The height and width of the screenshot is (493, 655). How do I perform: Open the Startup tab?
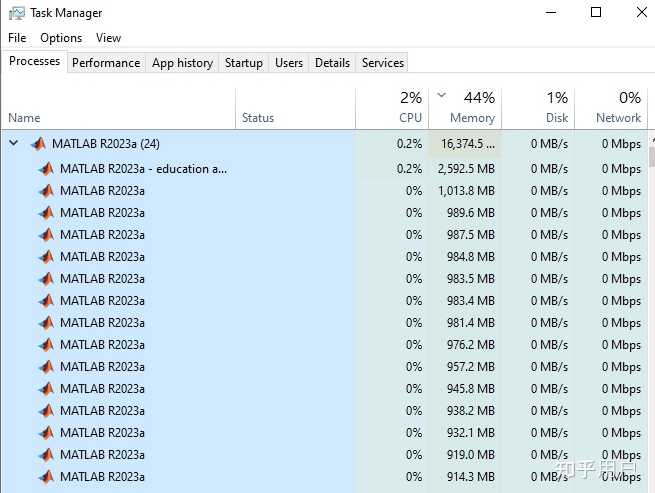(244, 63)
